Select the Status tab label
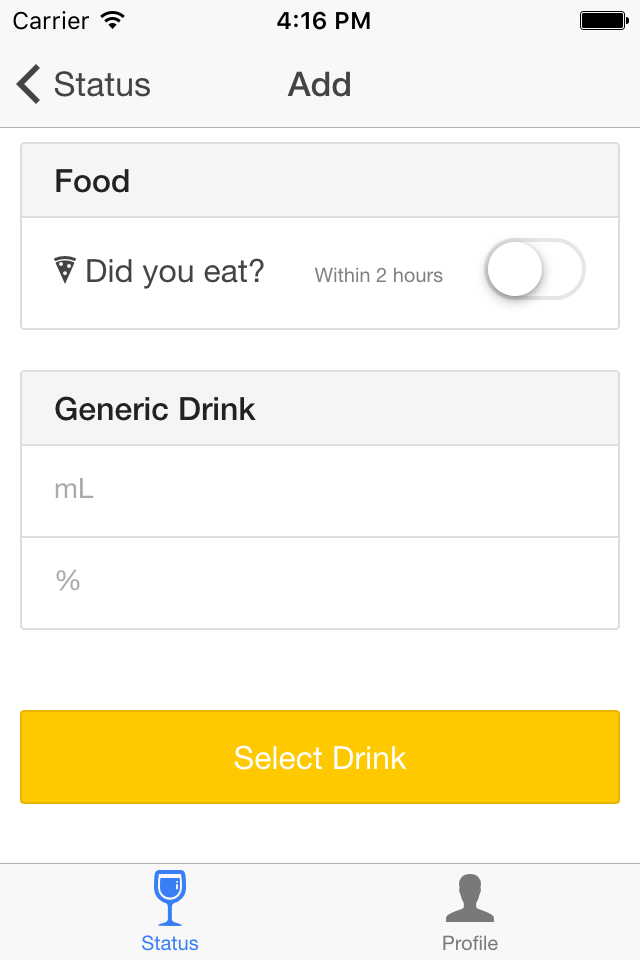The image size is (640, 960). pos(170,943)
